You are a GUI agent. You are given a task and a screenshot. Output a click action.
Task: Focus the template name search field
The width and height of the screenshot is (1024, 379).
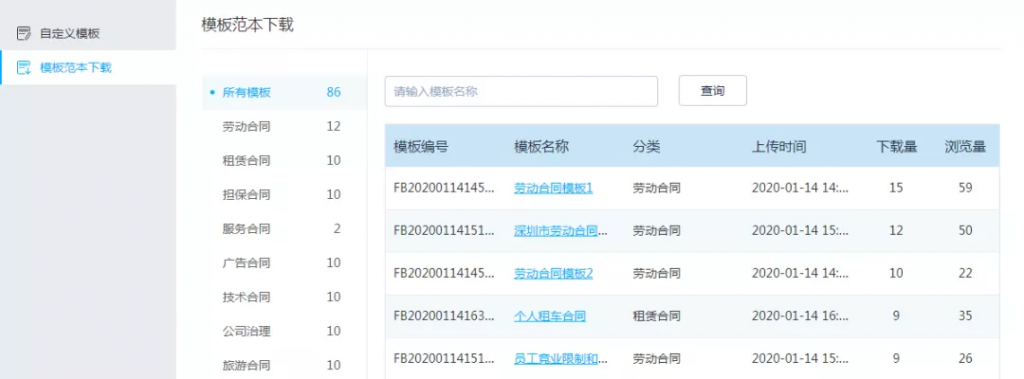(x=521, y=91)
